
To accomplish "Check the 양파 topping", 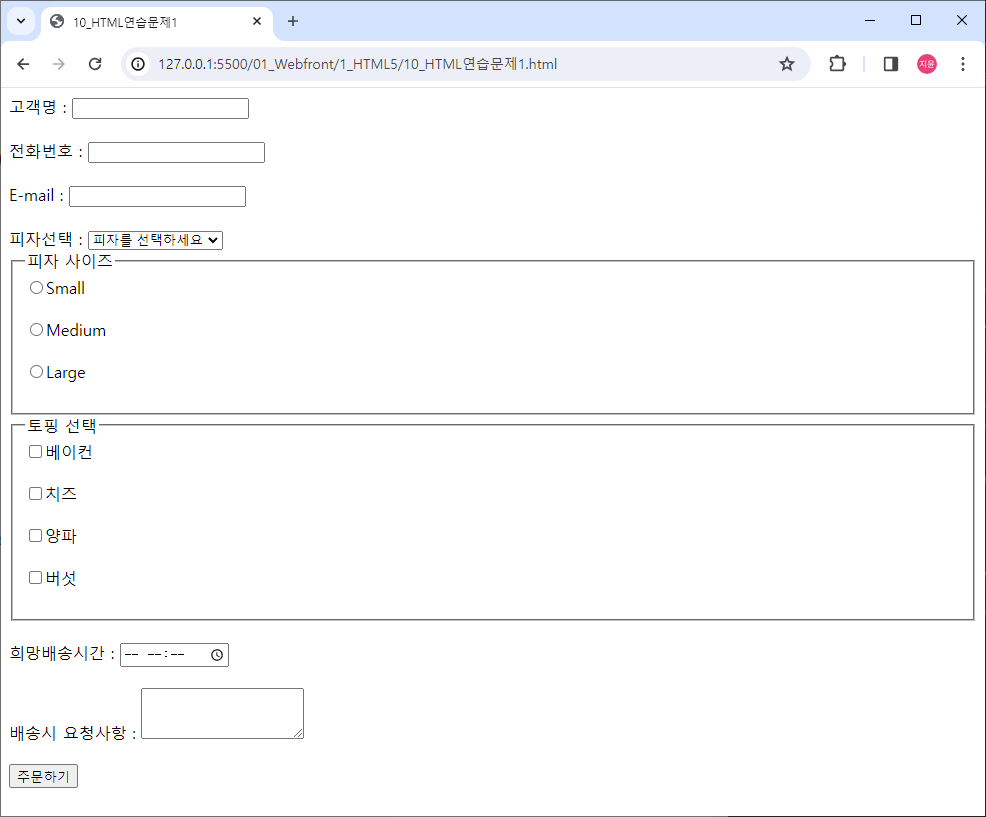I will click(x=35, y=535).
